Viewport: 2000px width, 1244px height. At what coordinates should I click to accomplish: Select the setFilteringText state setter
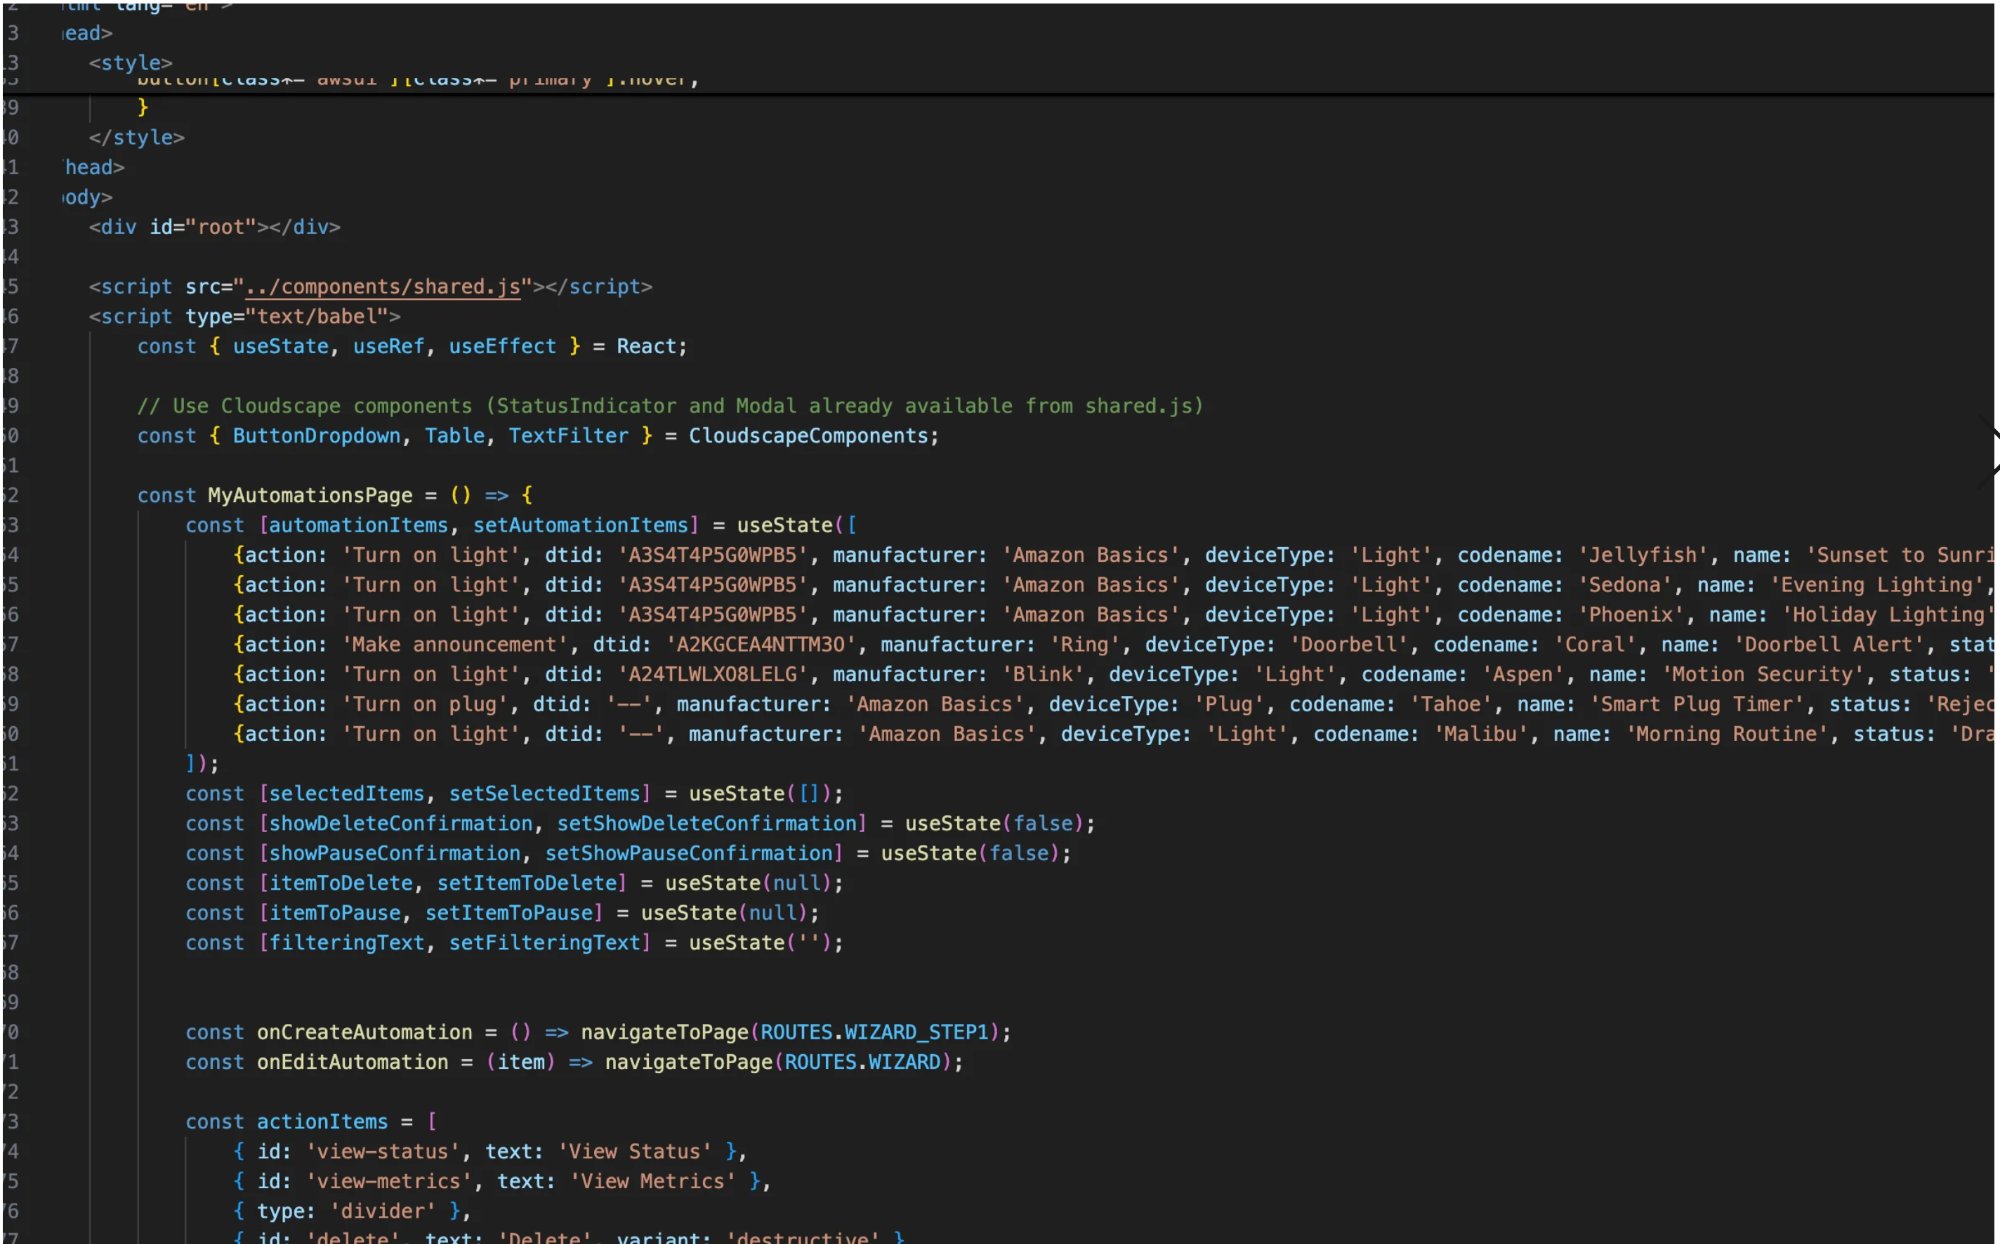pyautogui.click(x=545, y=942)
